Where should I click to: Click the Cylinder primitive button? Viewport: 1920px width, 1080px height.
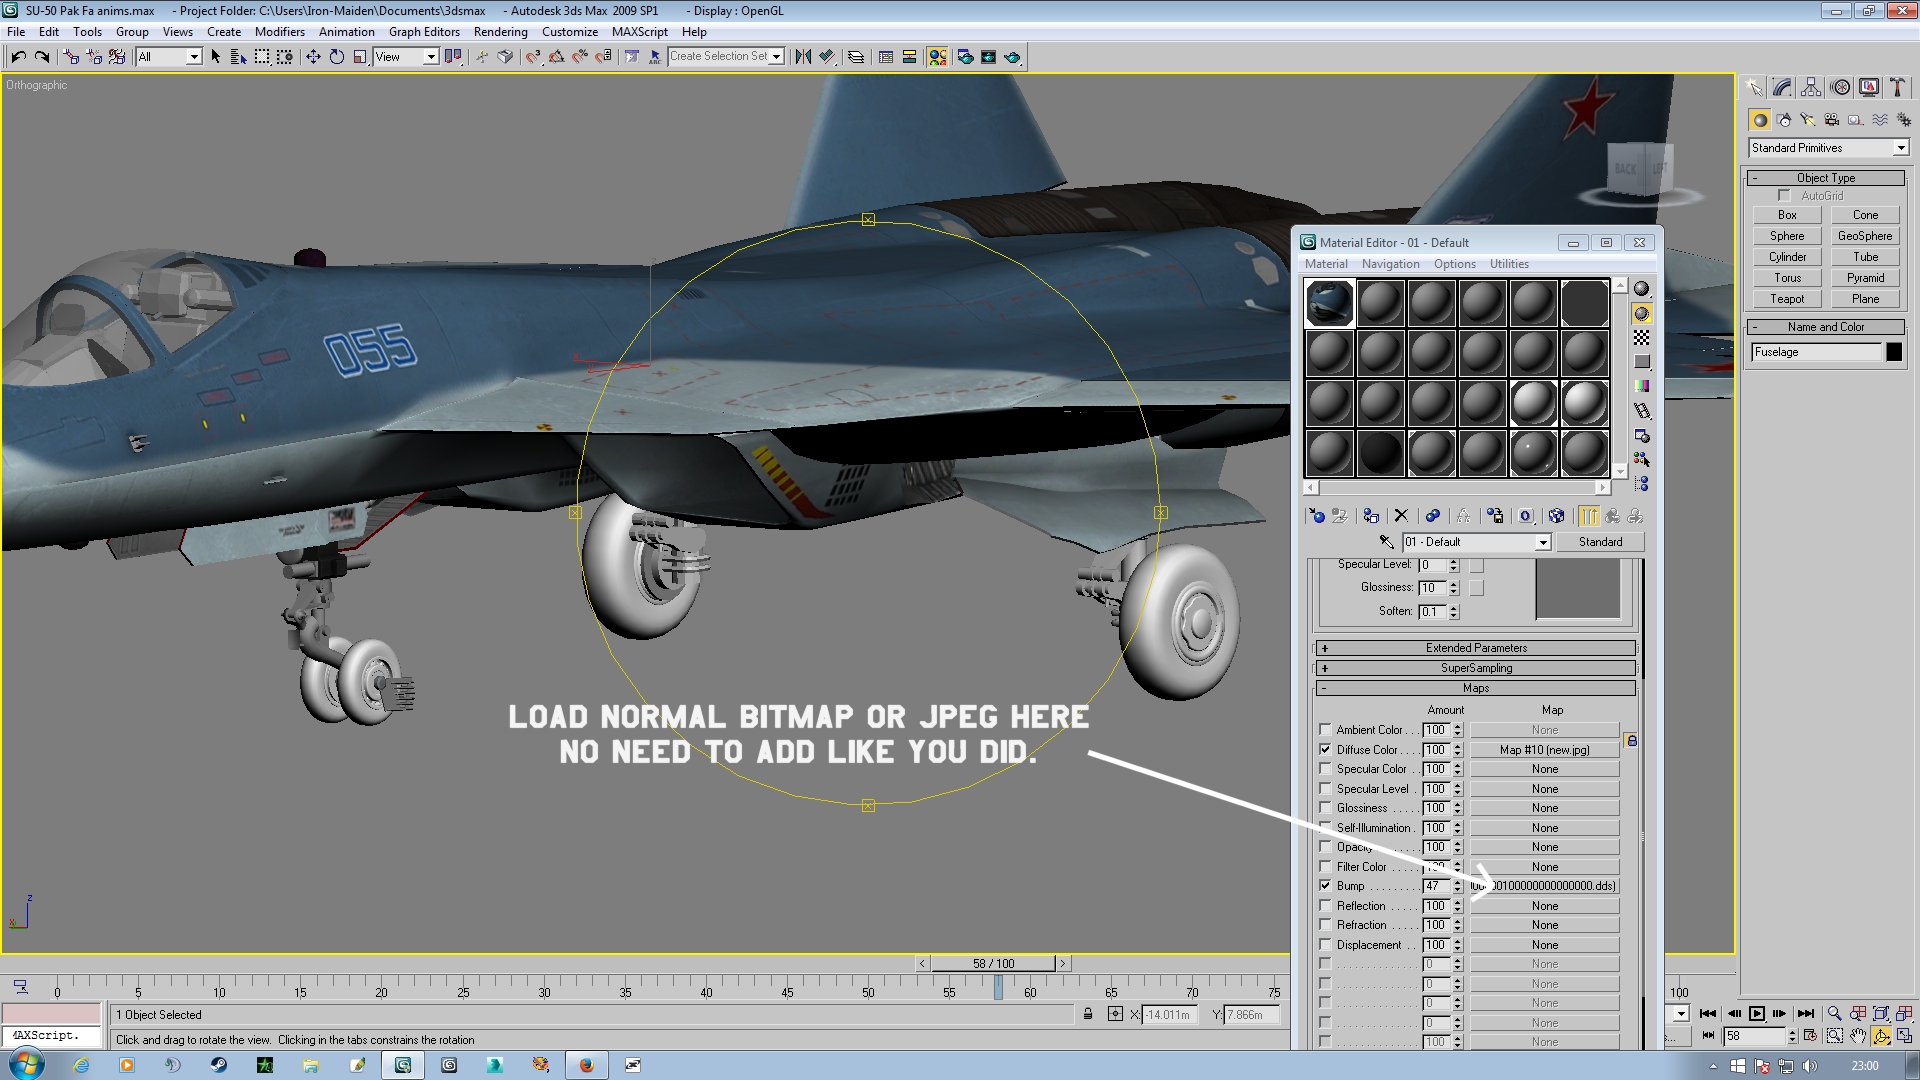point(1787,257)
